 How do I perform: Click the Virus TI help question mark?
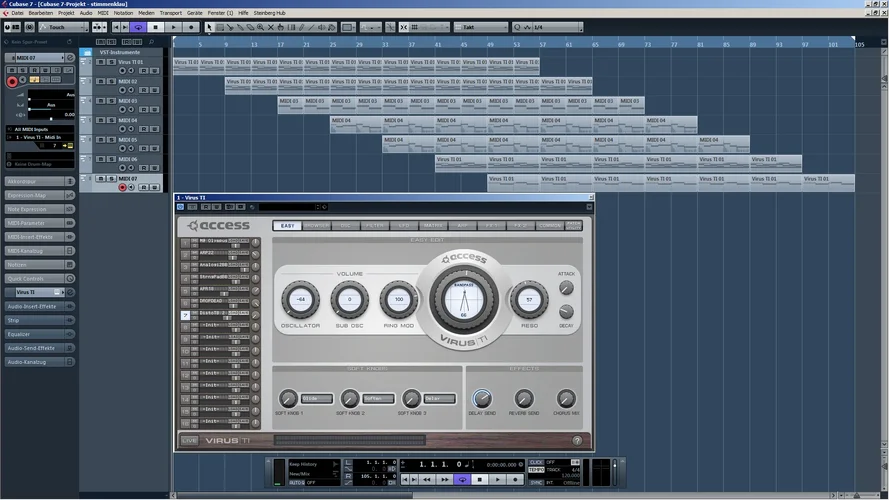pyautogui.click(x=577, y=440)
